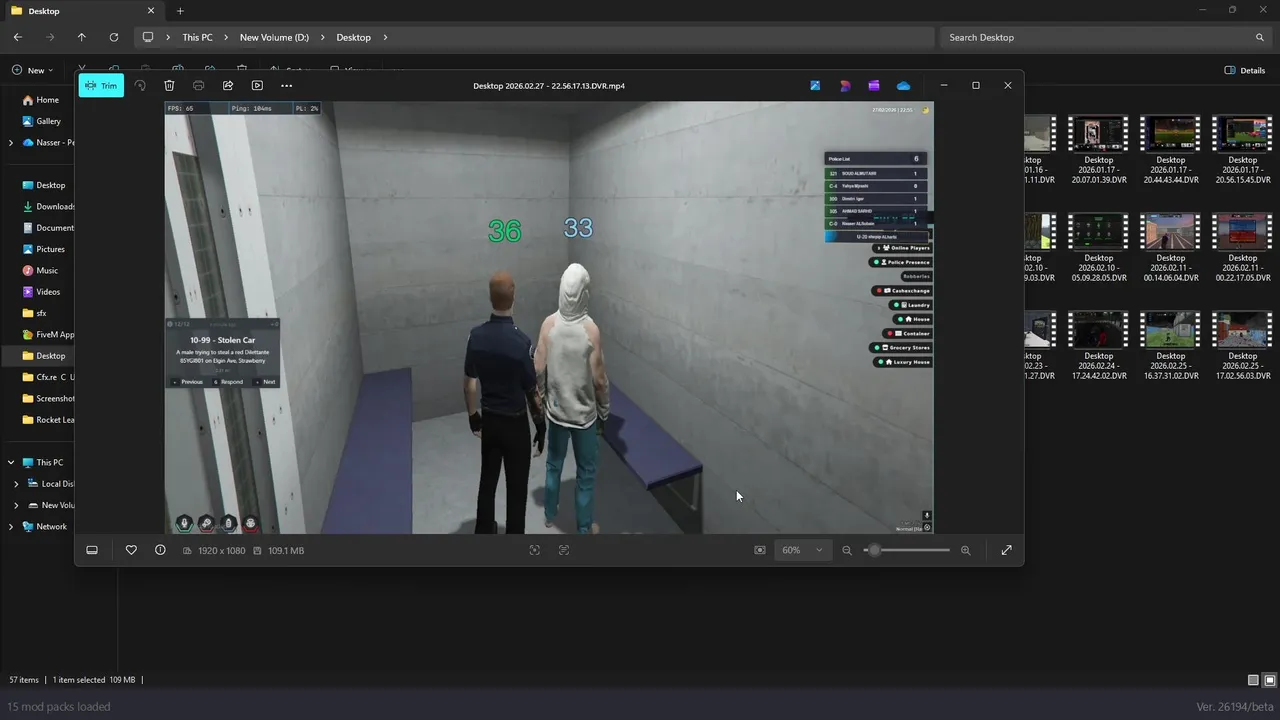Toggle the Details pane button

[x=1245, y=70]
